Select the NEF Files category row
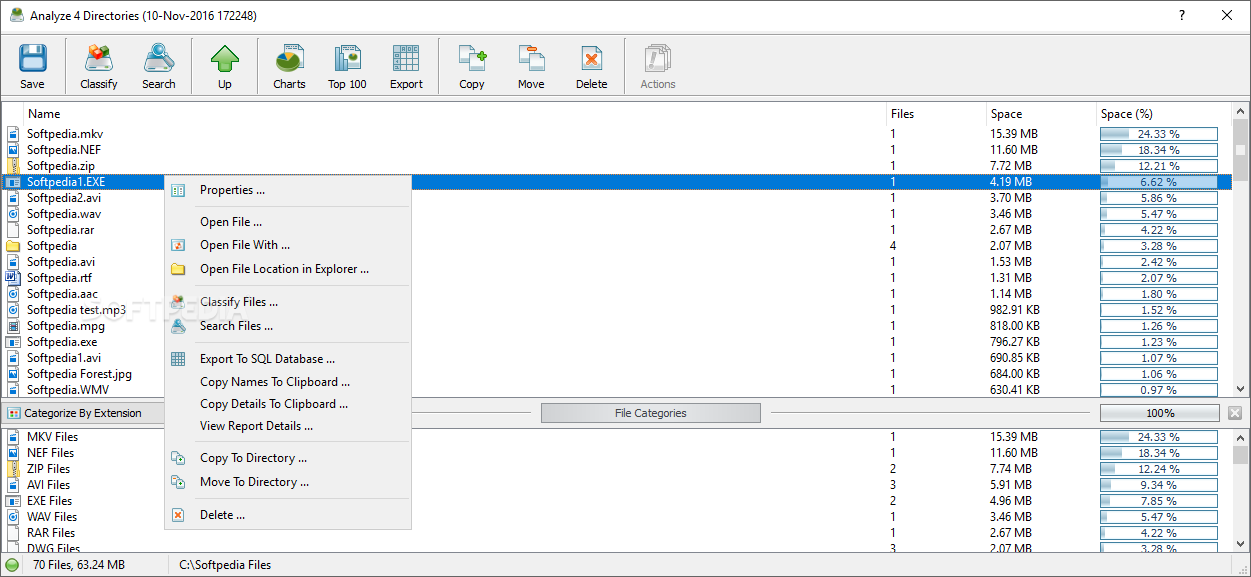This screenshot has width=1251, height=577. [x=617, y=453]
